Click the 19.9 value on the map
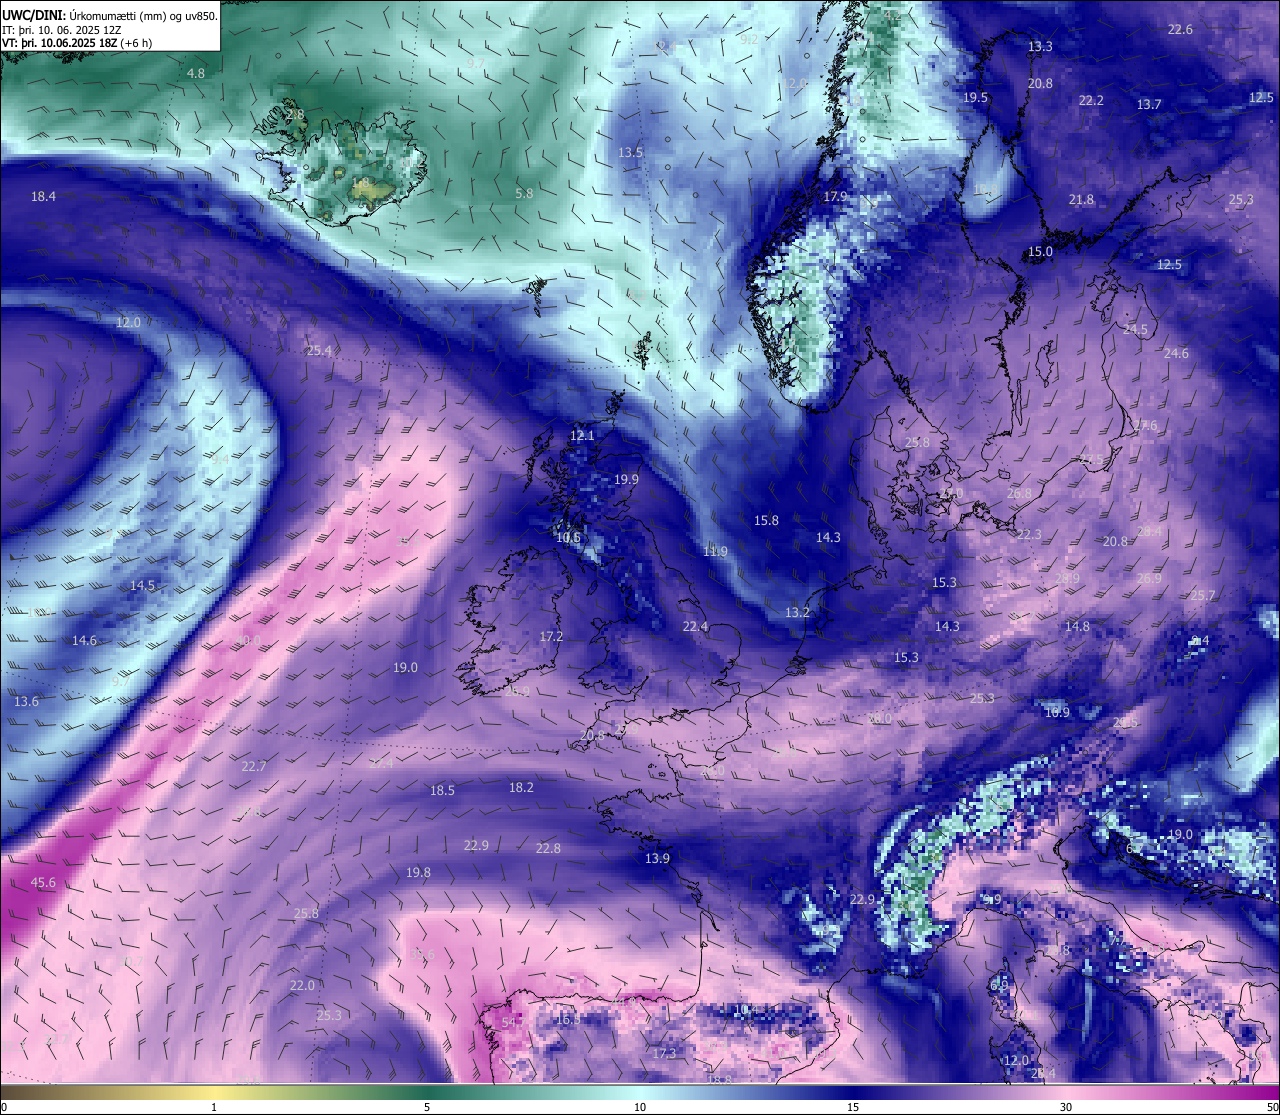Viewport: 1280px width, 1115px height. point(626,480)
